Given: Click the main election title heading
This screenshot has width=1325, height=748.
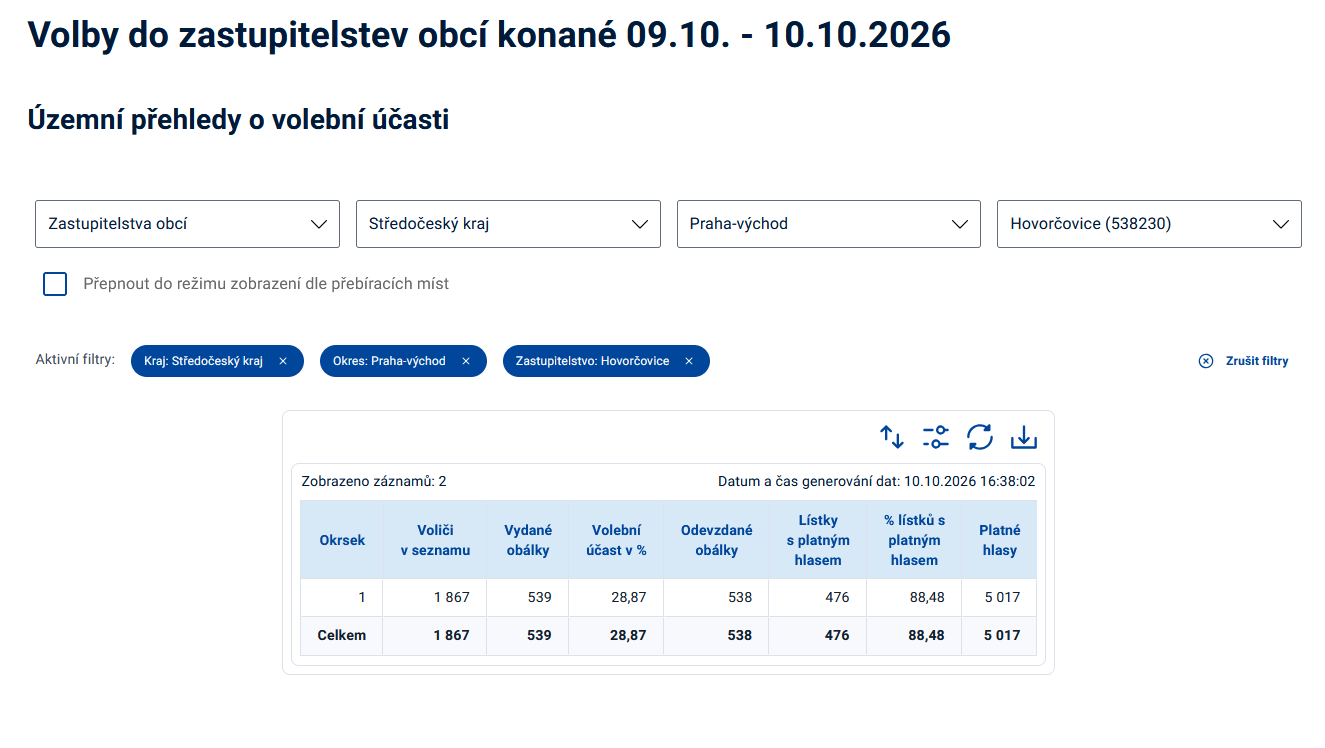Looking at the screenshot, I should (489, 35).
